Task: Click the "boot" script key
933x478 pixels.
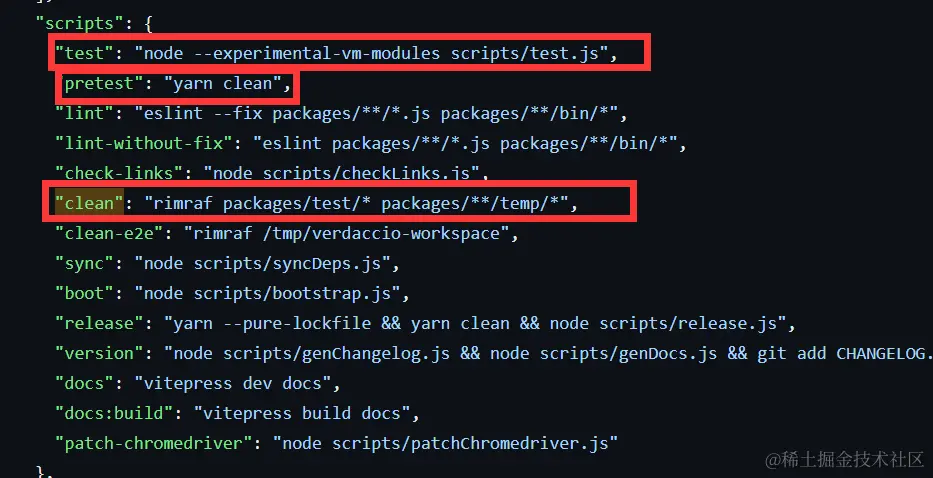Action: pyautogui.click(x=81, y=294)
